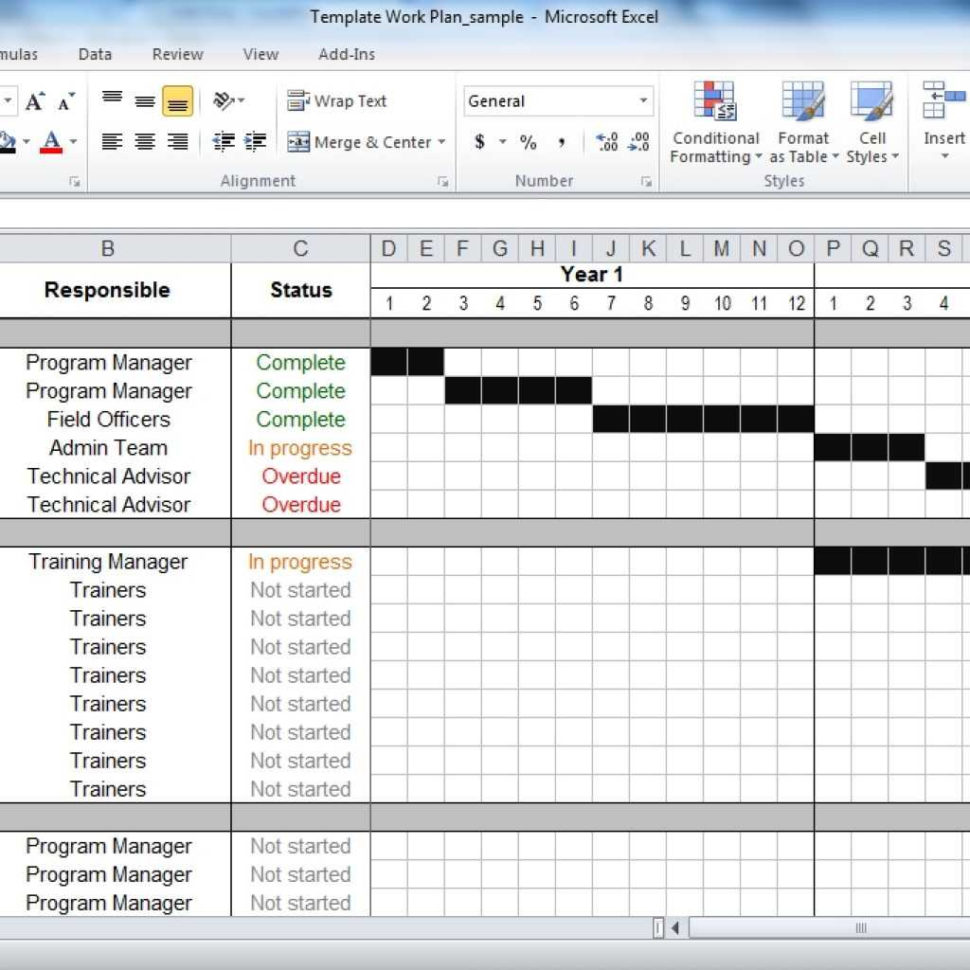The image size is (970, 970).
Task: Select Middle Align icon
Action: click(145, 100)
